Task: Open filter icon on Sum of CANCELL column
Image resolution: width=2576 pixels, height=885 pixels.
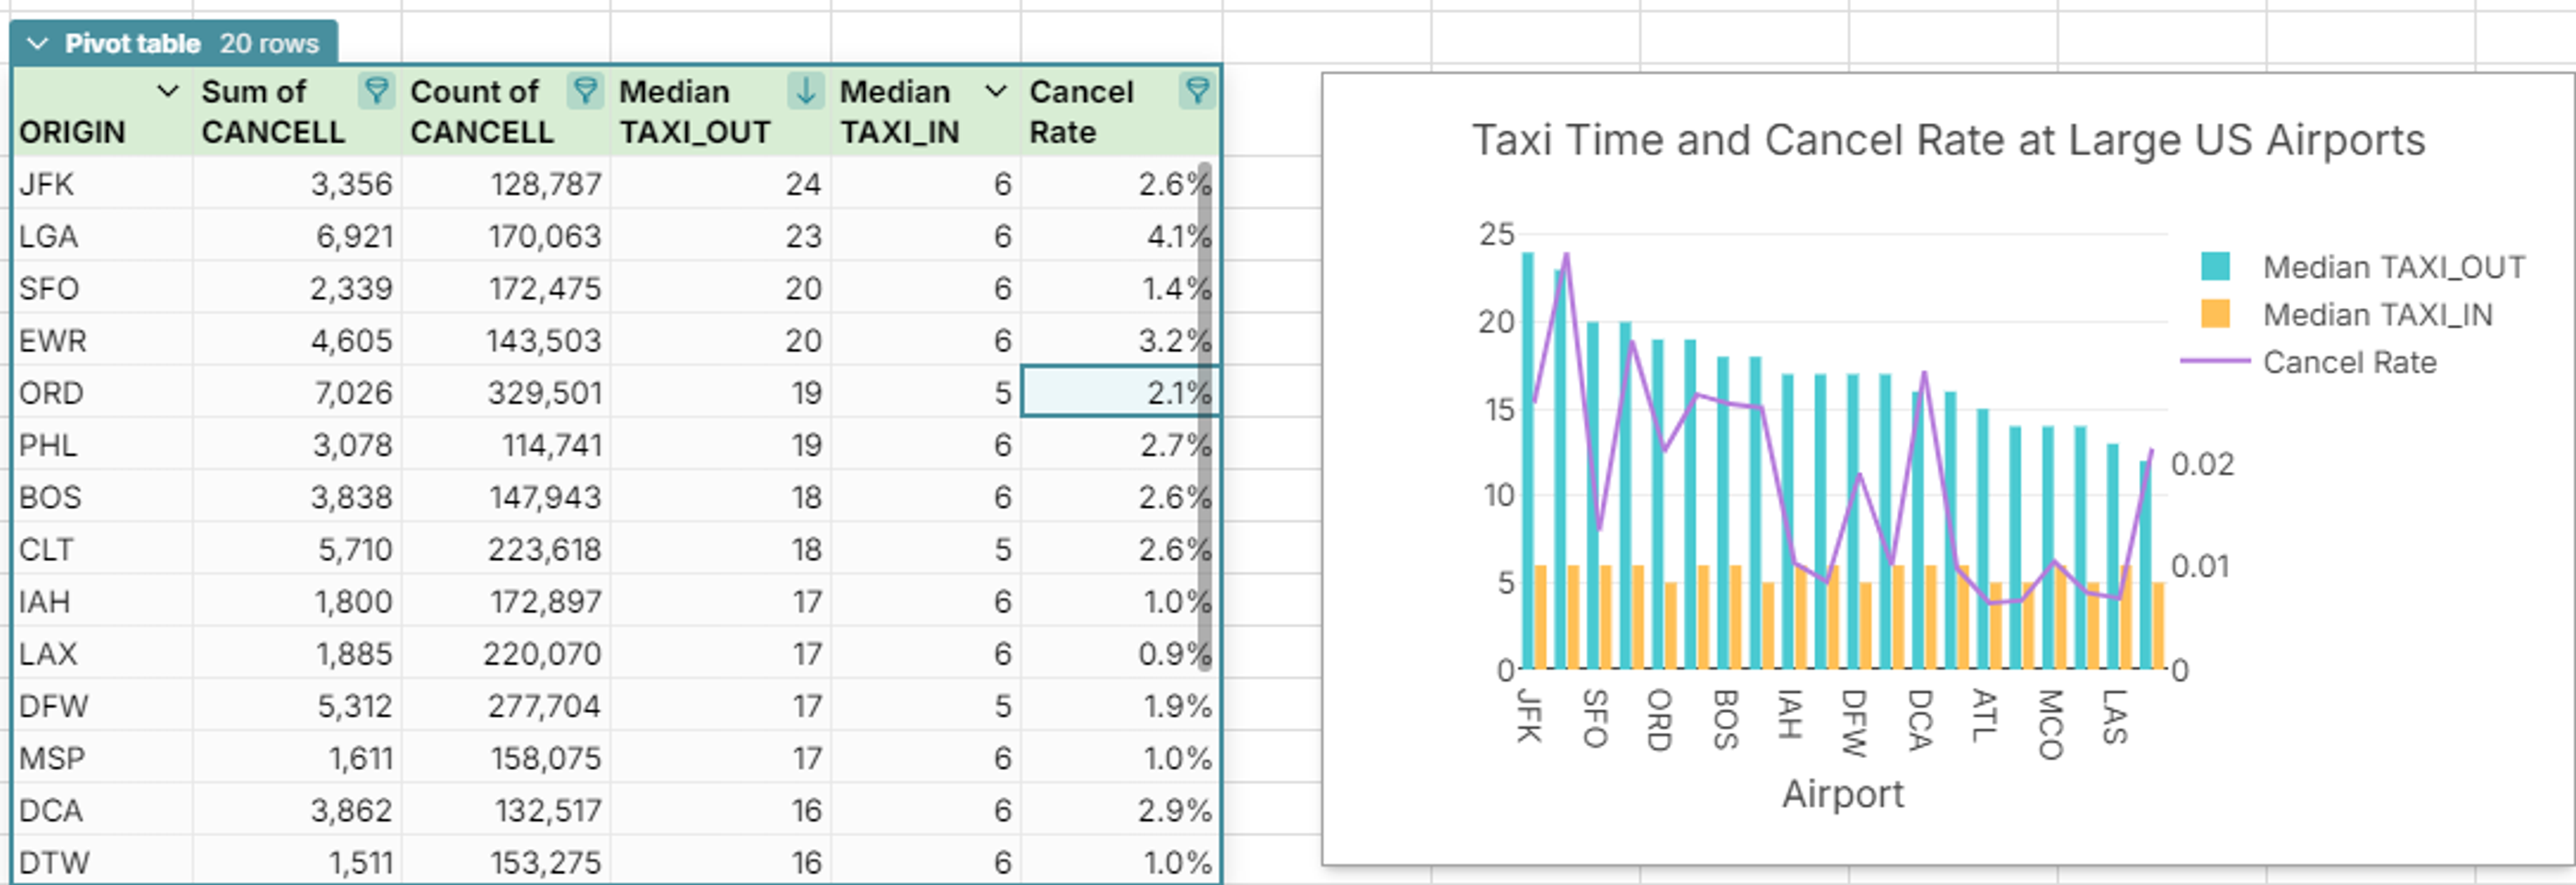Action: pyautogui.click(x=377, y=91)
